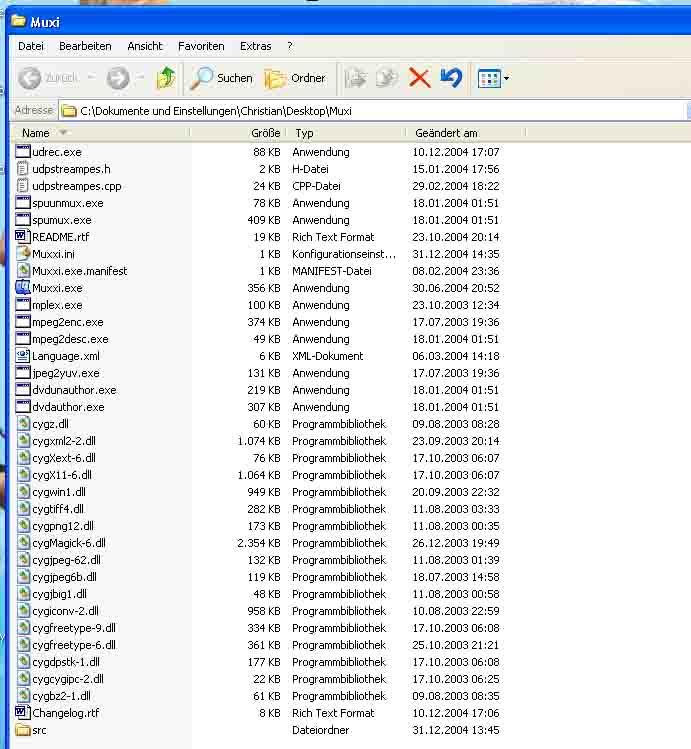Select file name mpeg2enc.exe

click(68, 322)
